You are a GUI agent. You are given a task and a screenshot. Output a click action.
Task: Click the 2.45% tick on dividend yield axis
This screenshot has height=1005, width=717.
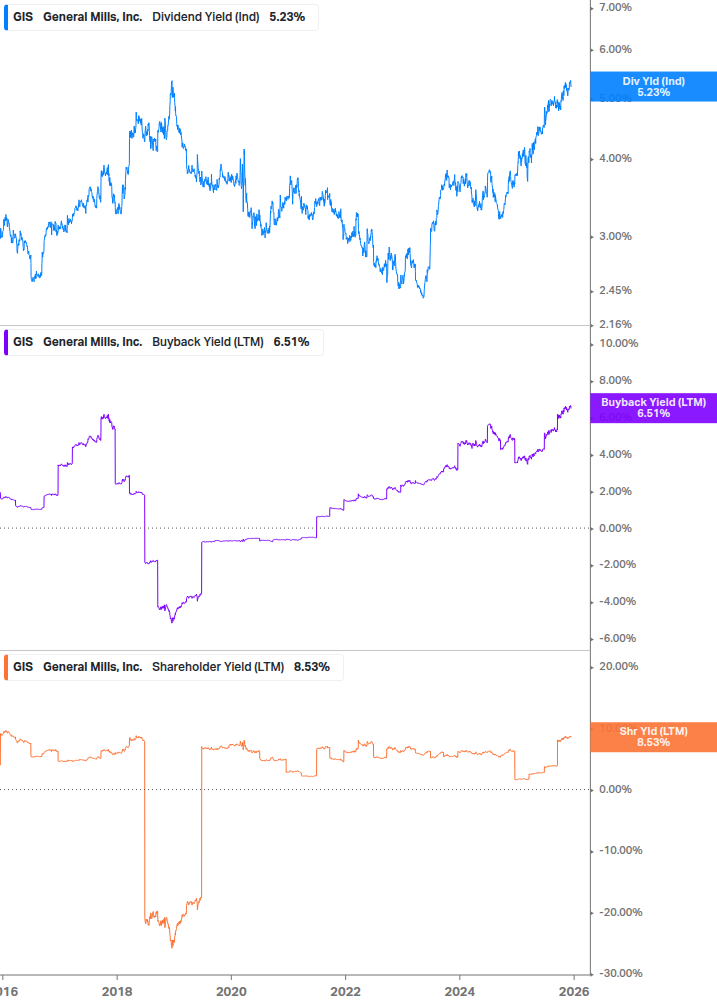click(x=615, y=290)
